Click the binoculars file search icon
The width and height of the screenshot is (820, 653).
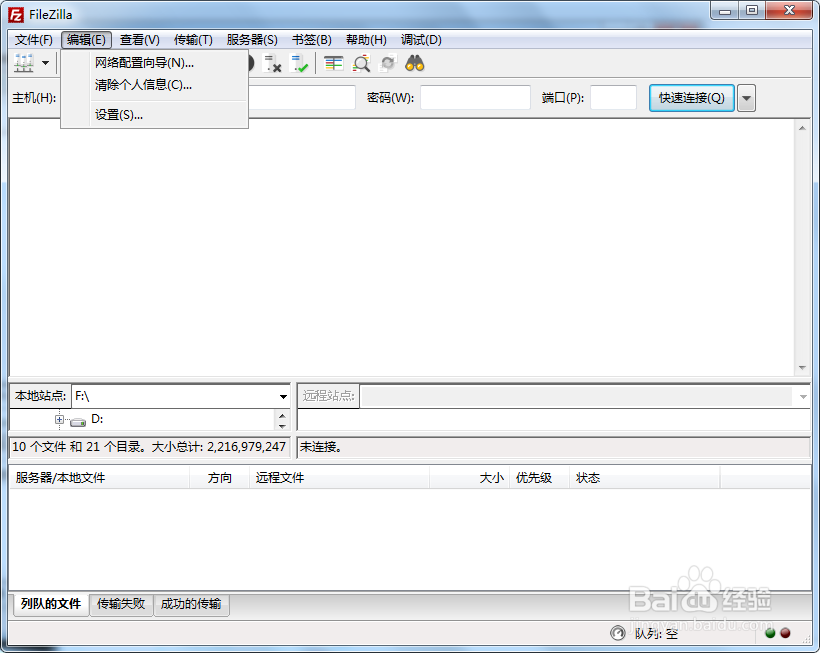[x=415, y=63]
